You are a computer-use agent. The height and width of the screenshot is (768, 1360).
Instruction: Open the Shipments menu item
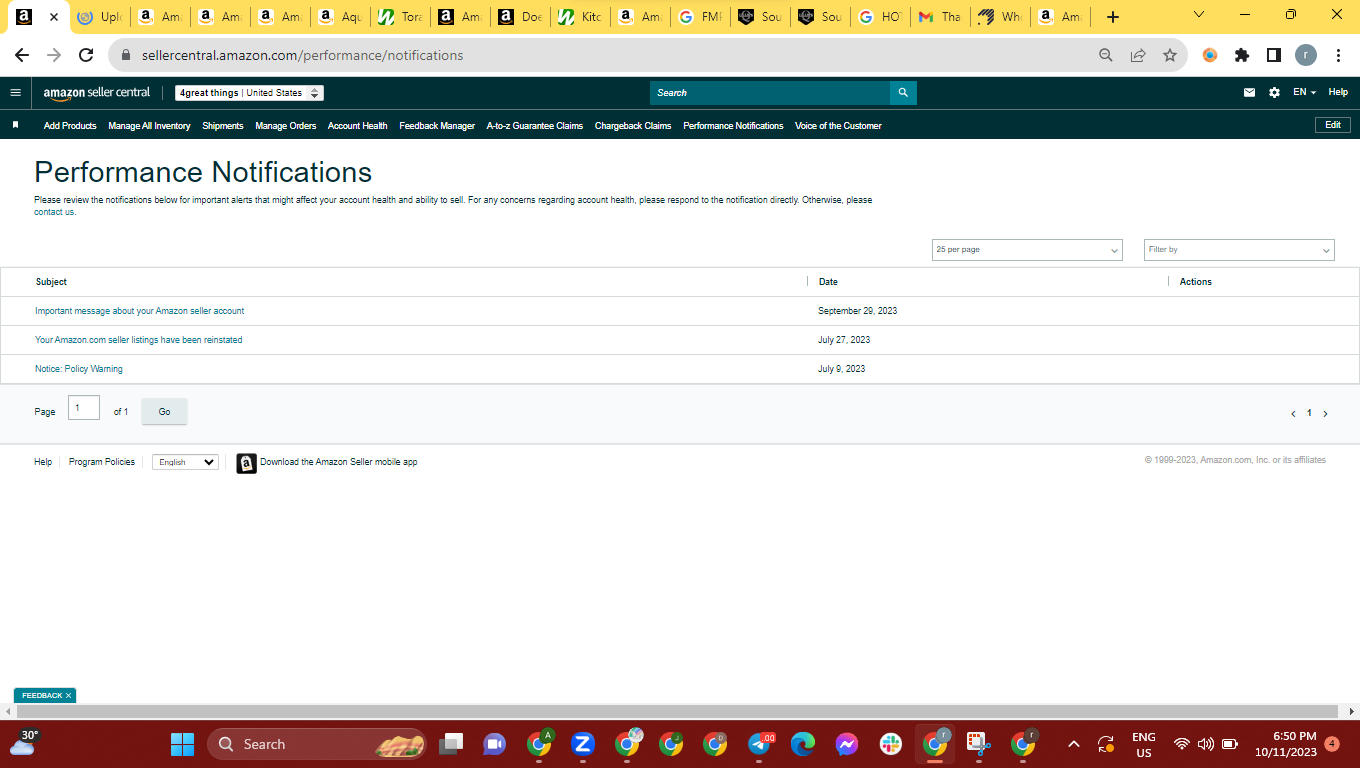tap(223, 126)
